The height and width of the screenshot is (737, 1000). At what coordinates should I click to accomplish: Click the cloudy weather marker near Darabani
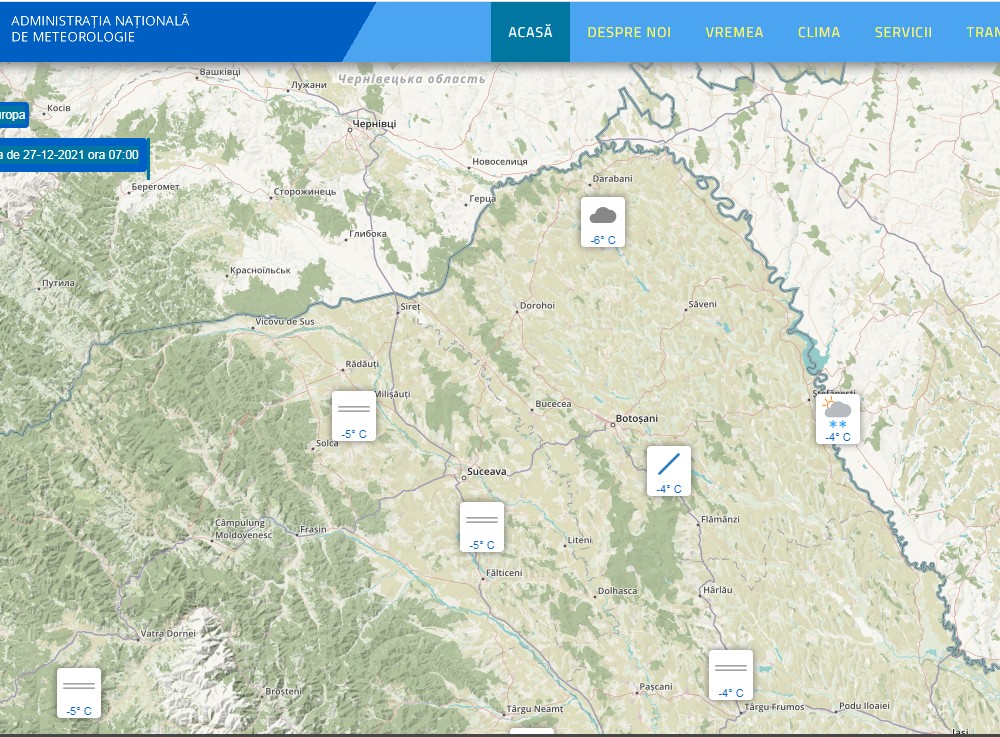[603, 221]
